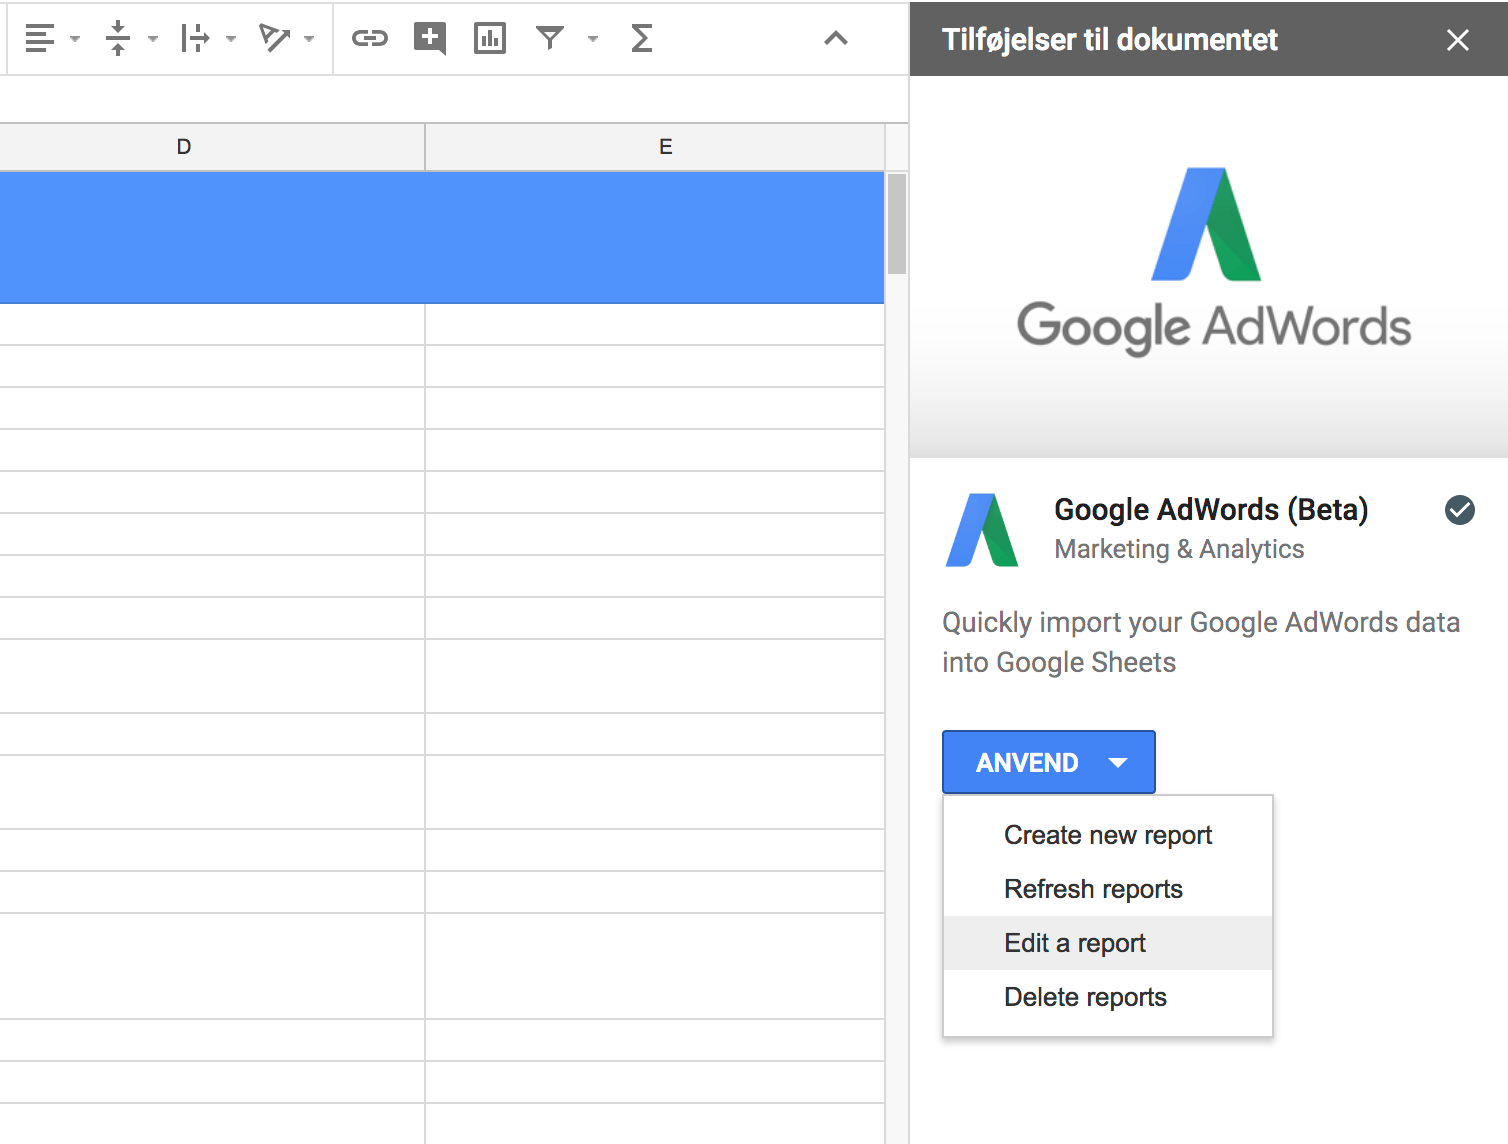1508x1144 pixels.
Task: Insert a comment with the comment icon
Action: (x=430, y=39)
